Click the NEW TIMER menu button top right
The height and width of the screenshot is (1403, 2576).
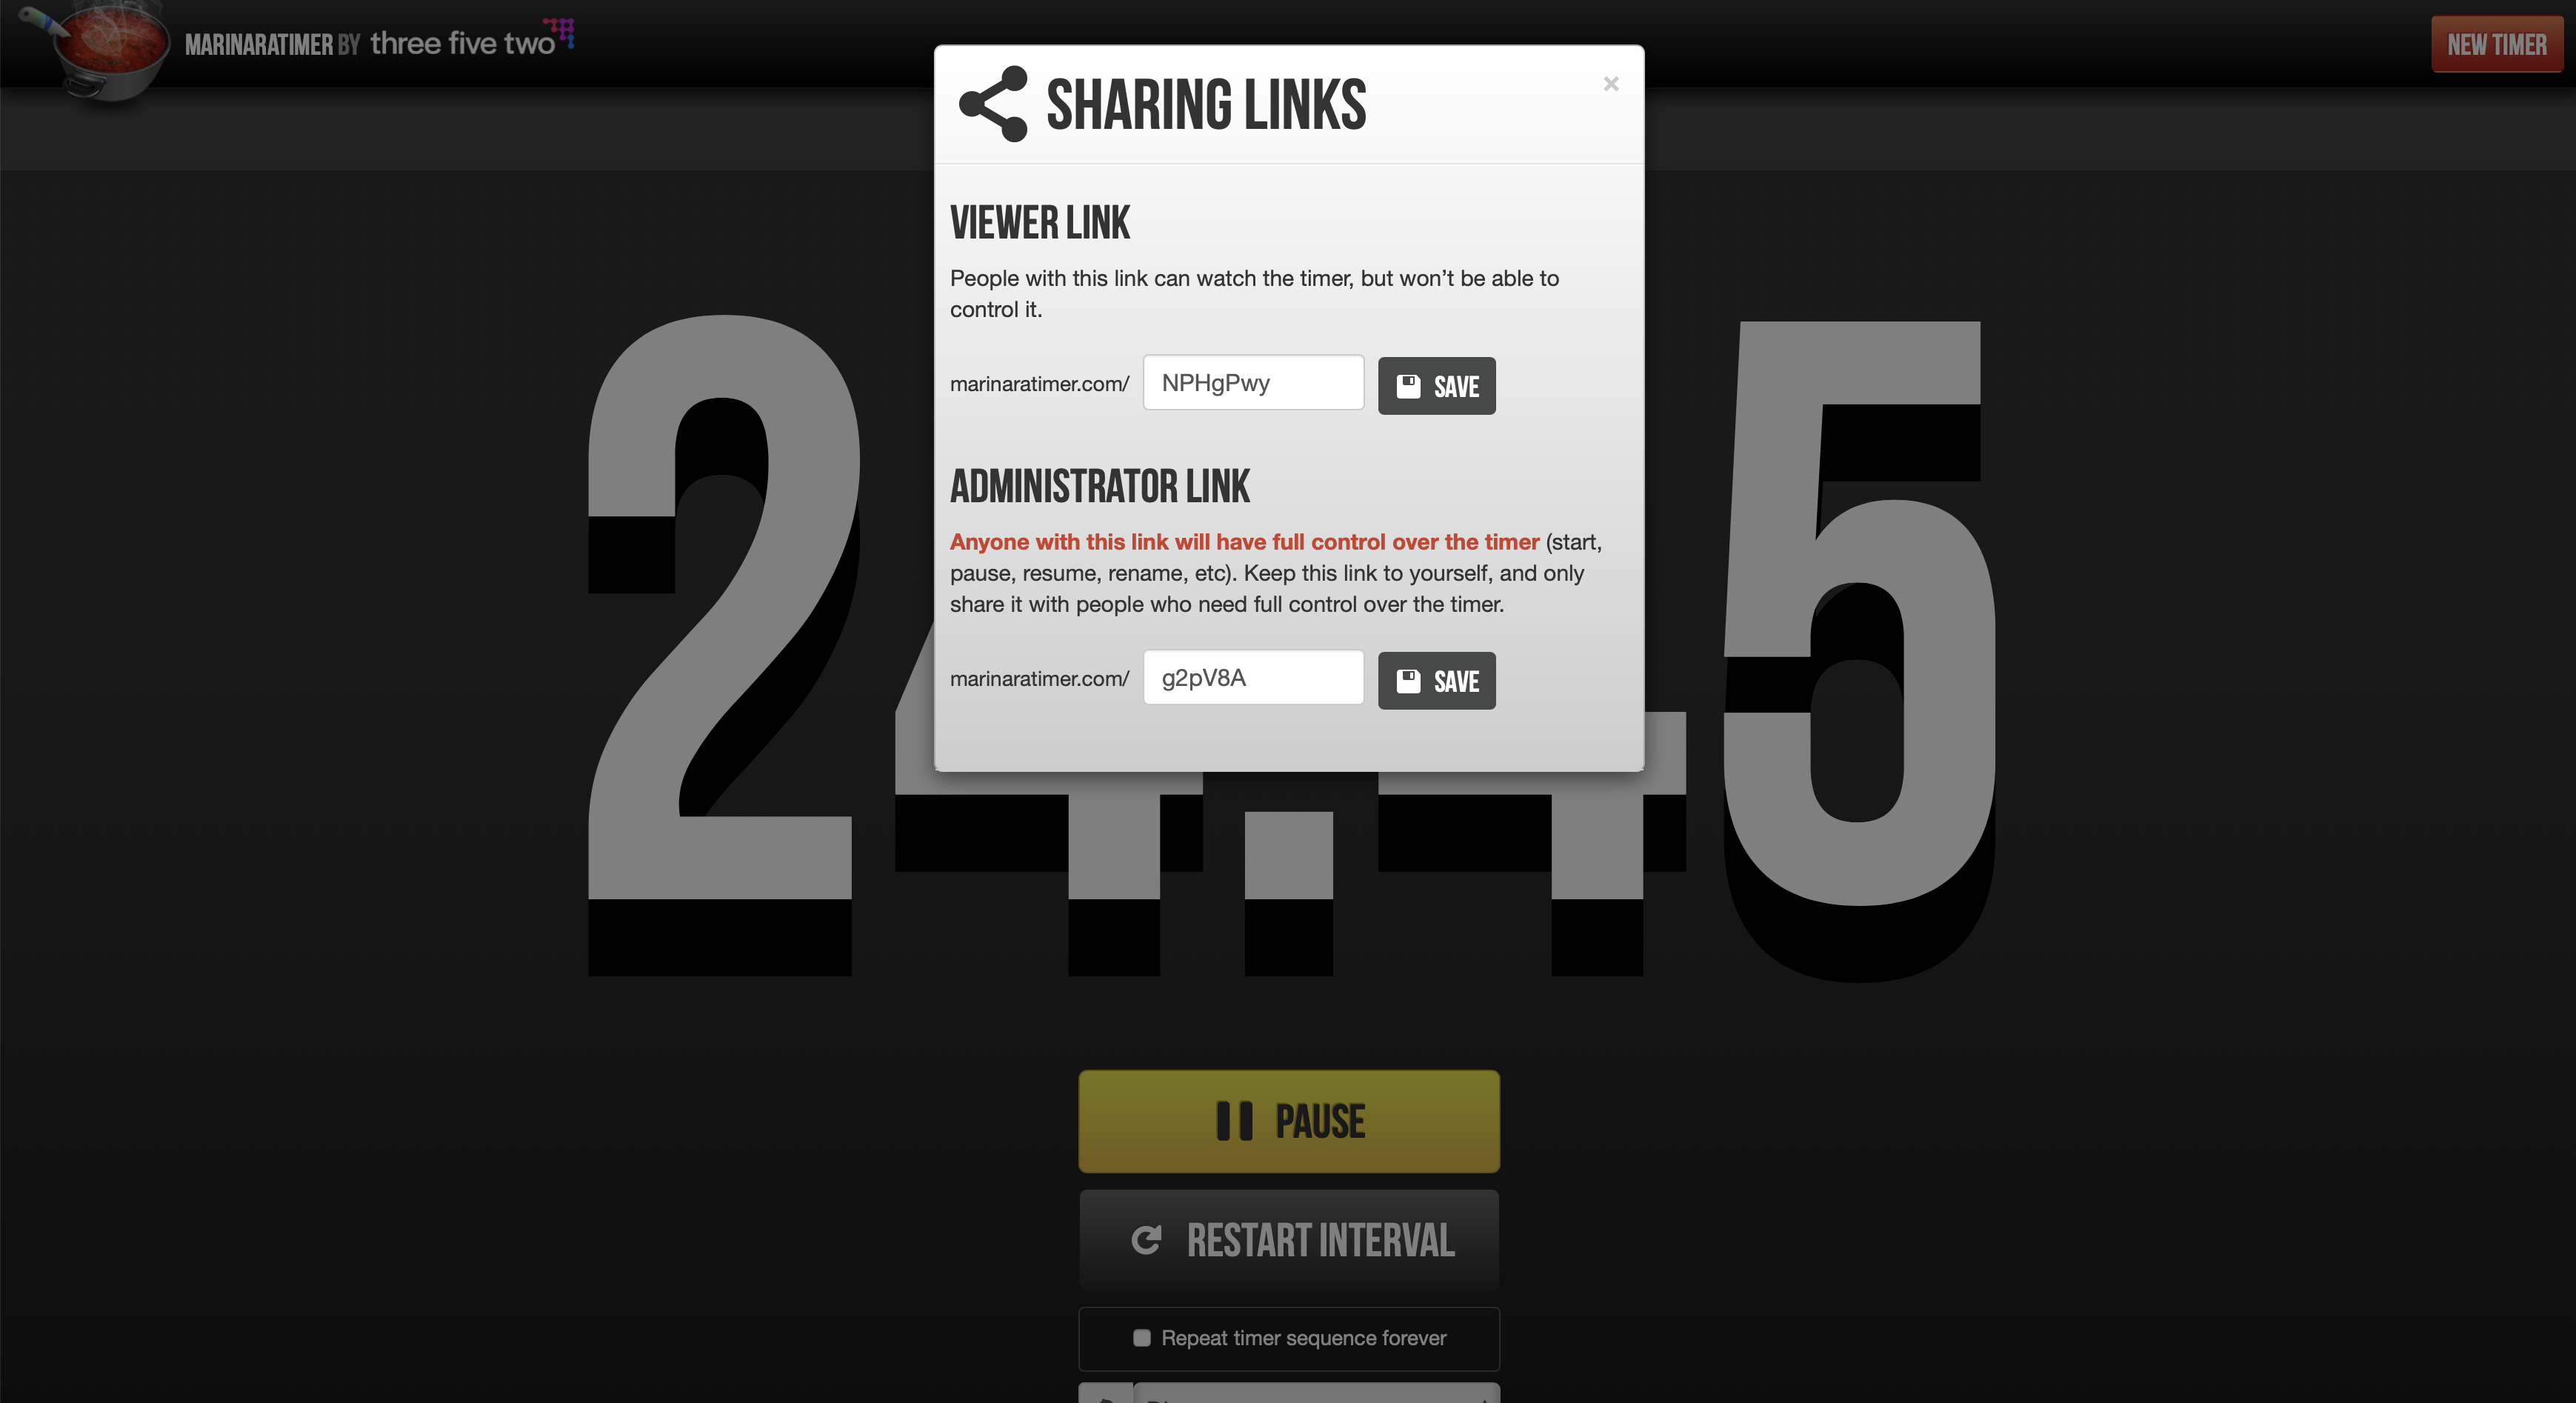tap(2497, 43)
